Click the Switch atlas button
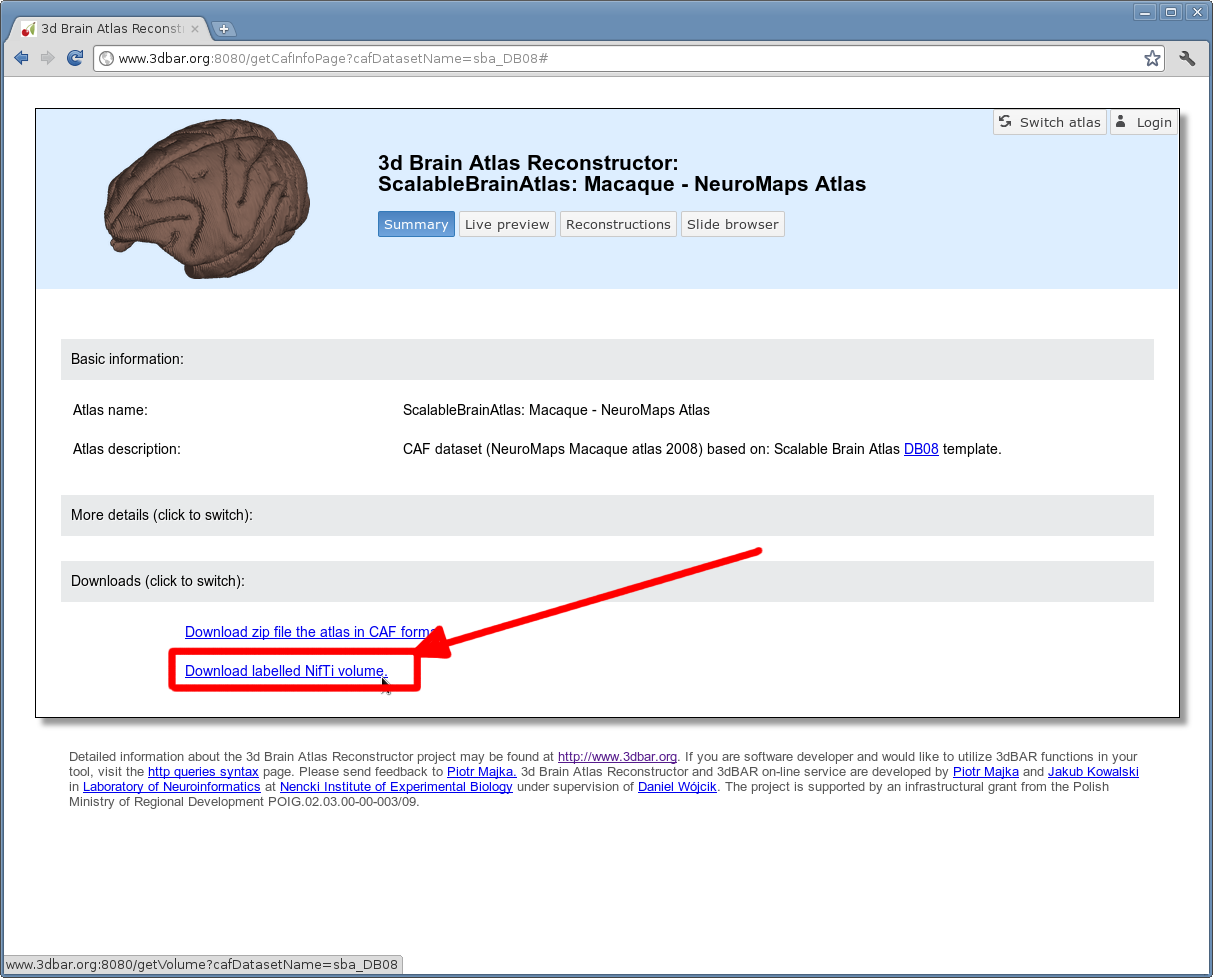 point(1049,122)
